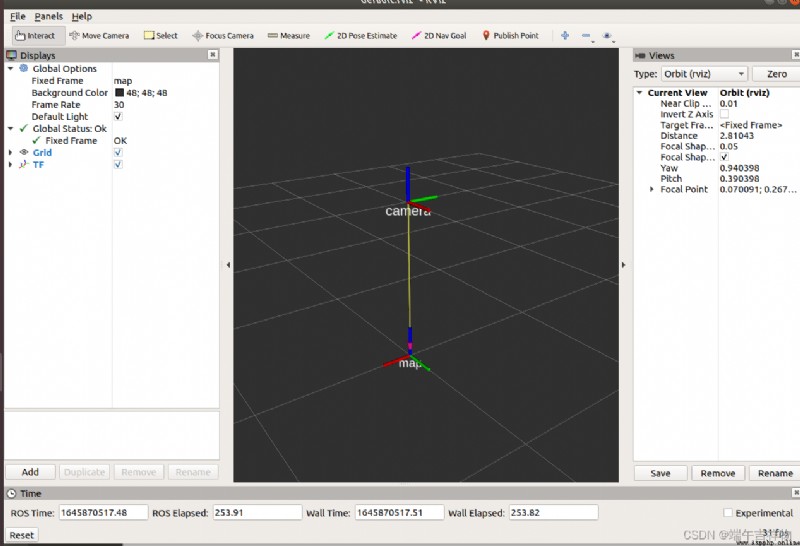Click the Time panel clock icon
The image size is (800, 546).
pyautogui.click(x=11, y=493)
